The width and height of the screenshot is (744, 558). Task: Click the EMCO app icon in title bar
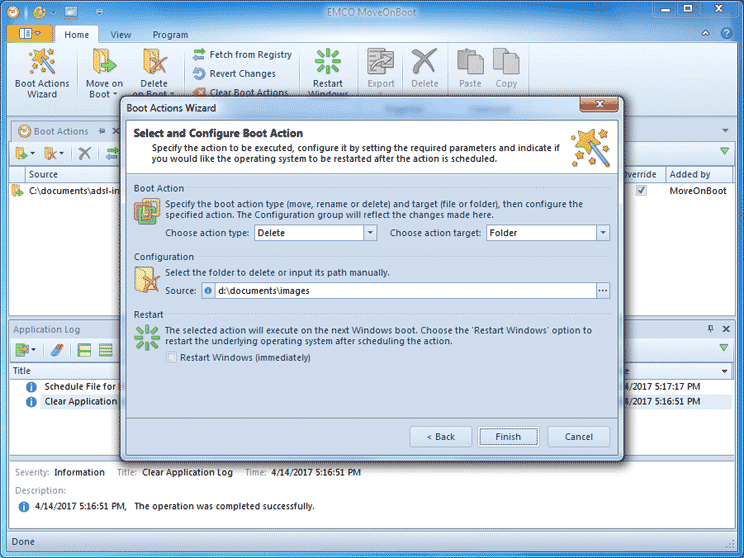coord(13,12)
